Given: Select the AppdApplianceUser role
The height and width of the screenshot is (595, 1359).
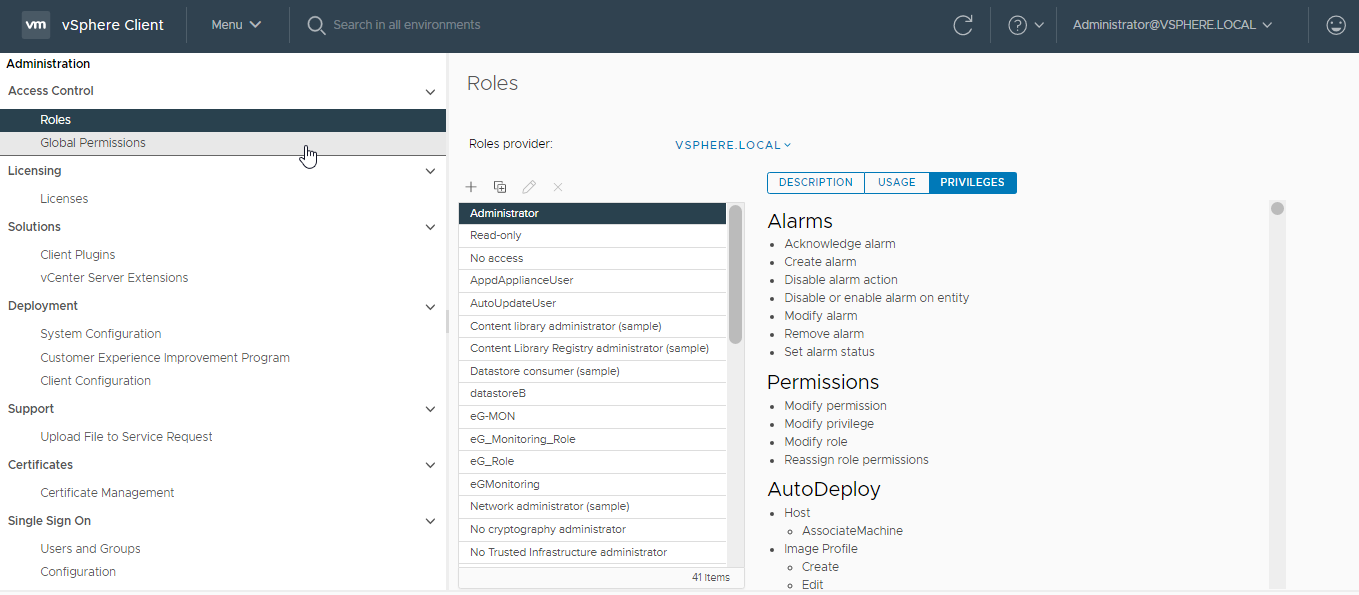Looking at the screenshot, I should click(x=592, y=281).
